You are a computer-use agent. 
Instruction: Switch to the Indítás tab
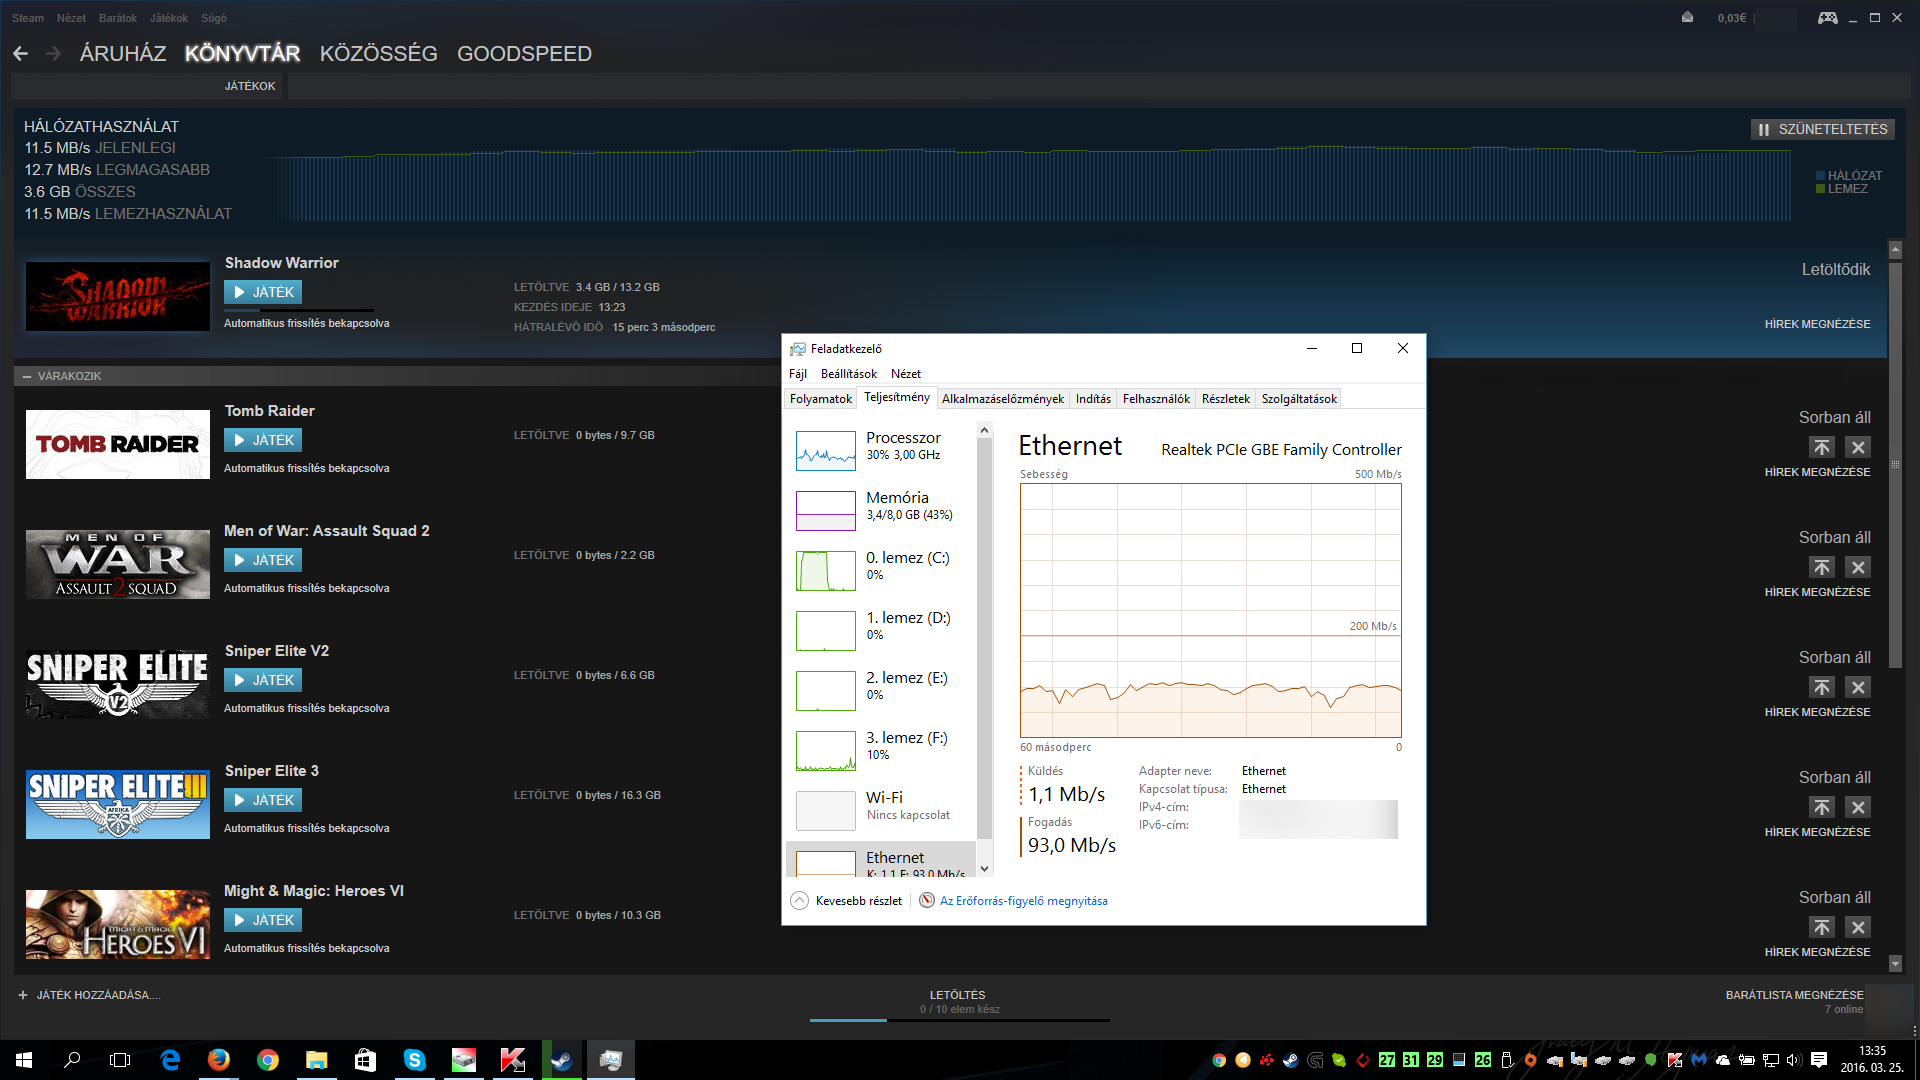pyautogui.click(x=1093, y=398)
